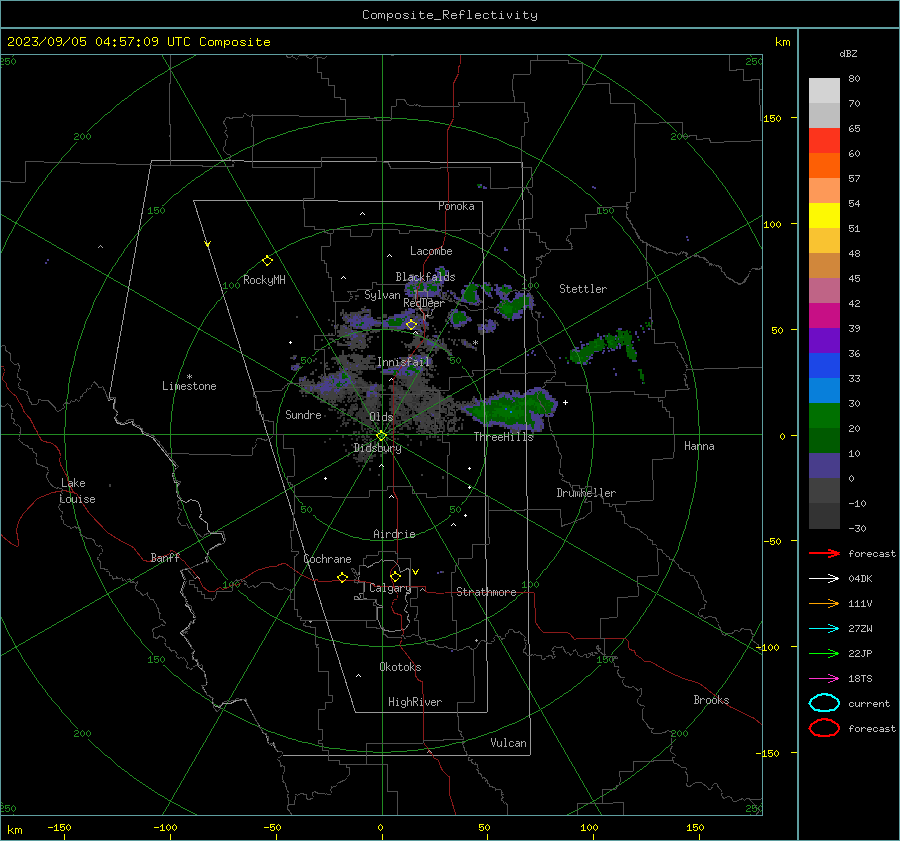This screenshot has width=900, height=841.
Task: Click the large green echo above ThreeHills
Action: click(510, 409)
